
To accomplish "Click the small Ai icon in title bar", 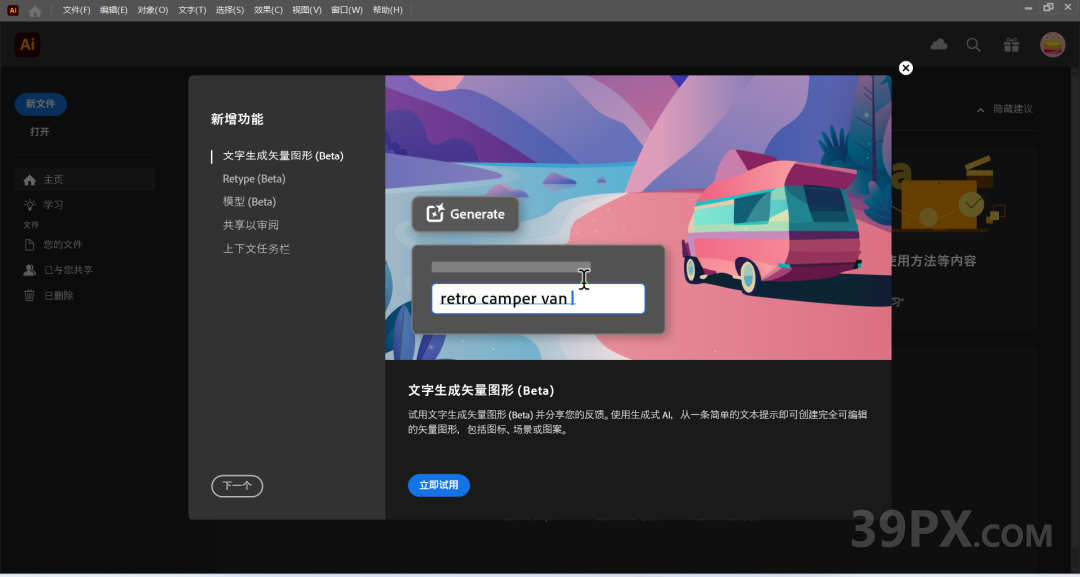I will click(x=13, y=10).
